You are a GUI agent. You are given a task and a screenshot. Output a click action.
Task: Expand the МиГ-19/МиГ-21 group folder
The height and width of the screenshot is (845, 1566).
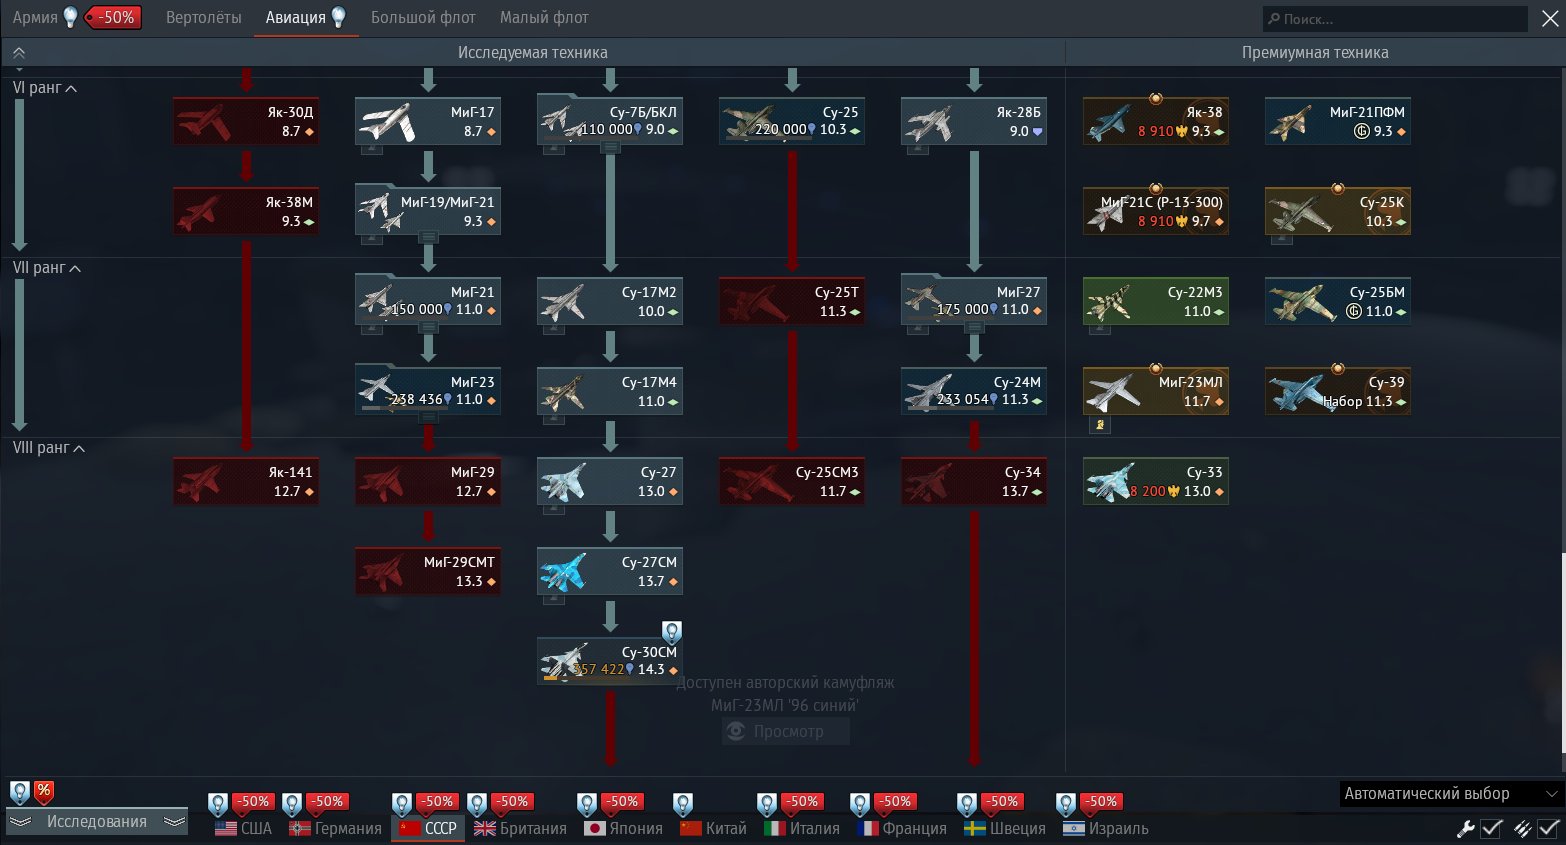click(x=428, y=211)
